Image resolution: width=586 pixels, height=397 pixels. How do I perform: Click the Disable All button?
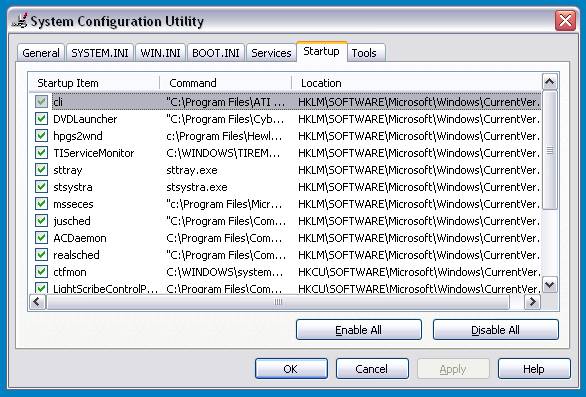click(495, 330)
